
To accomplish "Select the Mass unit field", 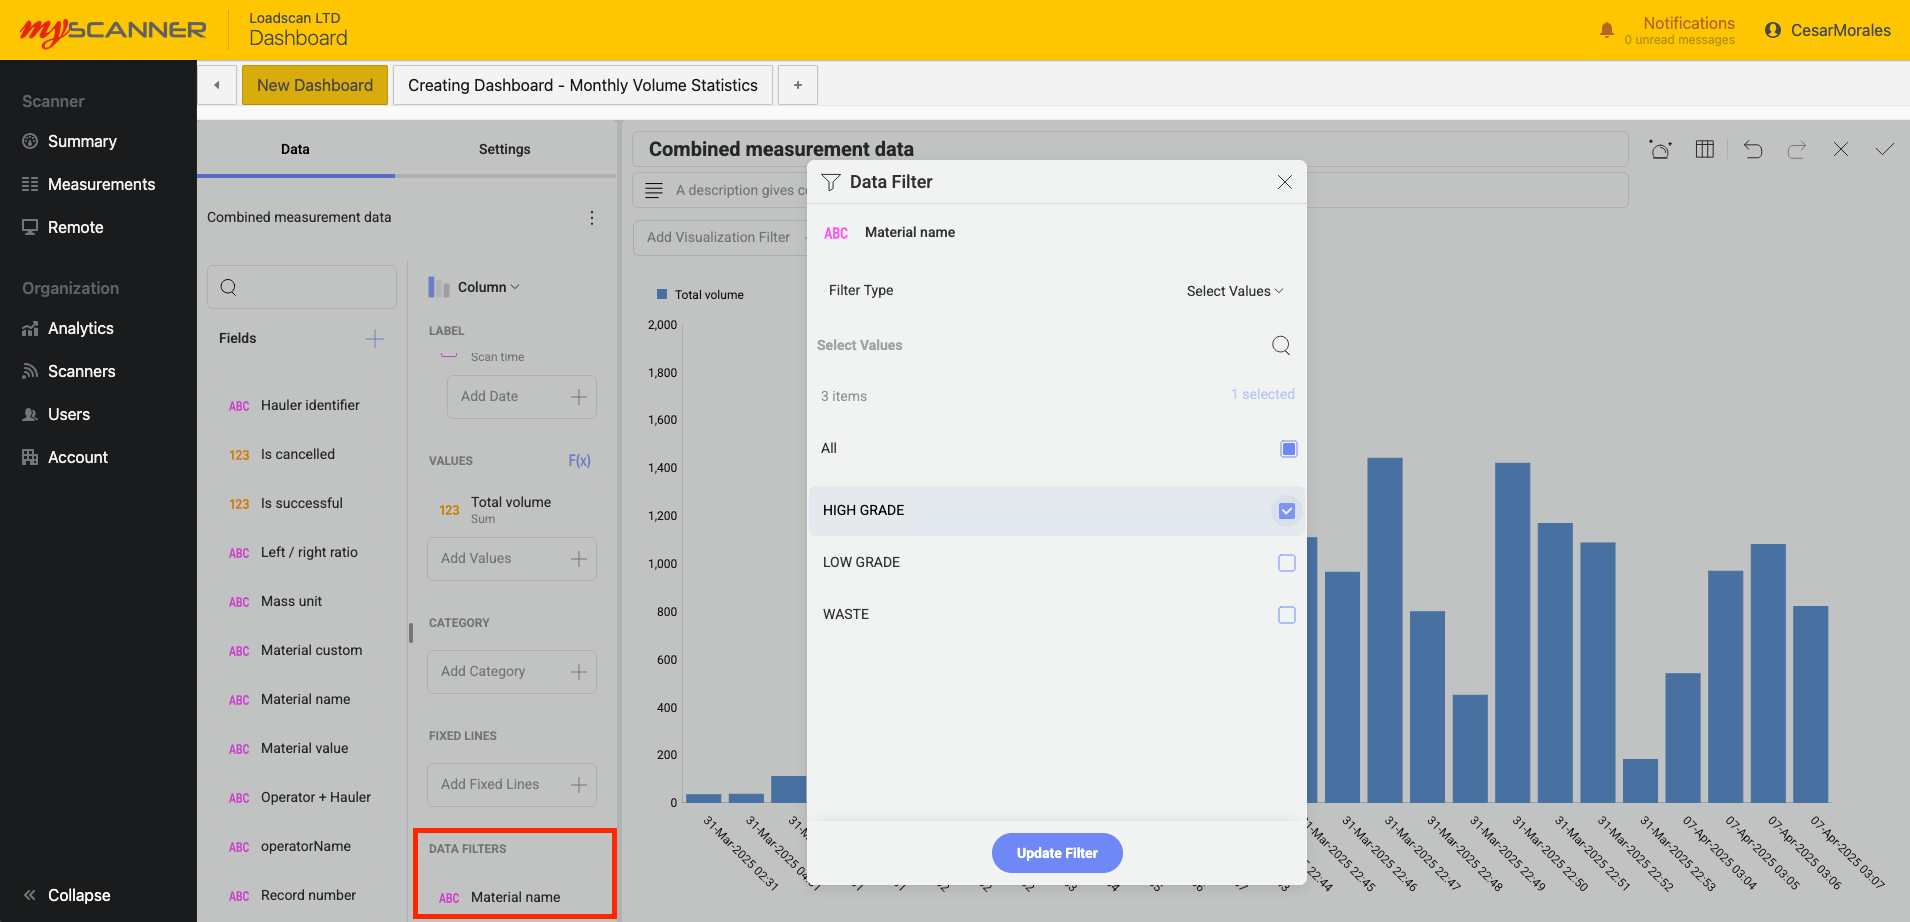I will tap(291, 601).
